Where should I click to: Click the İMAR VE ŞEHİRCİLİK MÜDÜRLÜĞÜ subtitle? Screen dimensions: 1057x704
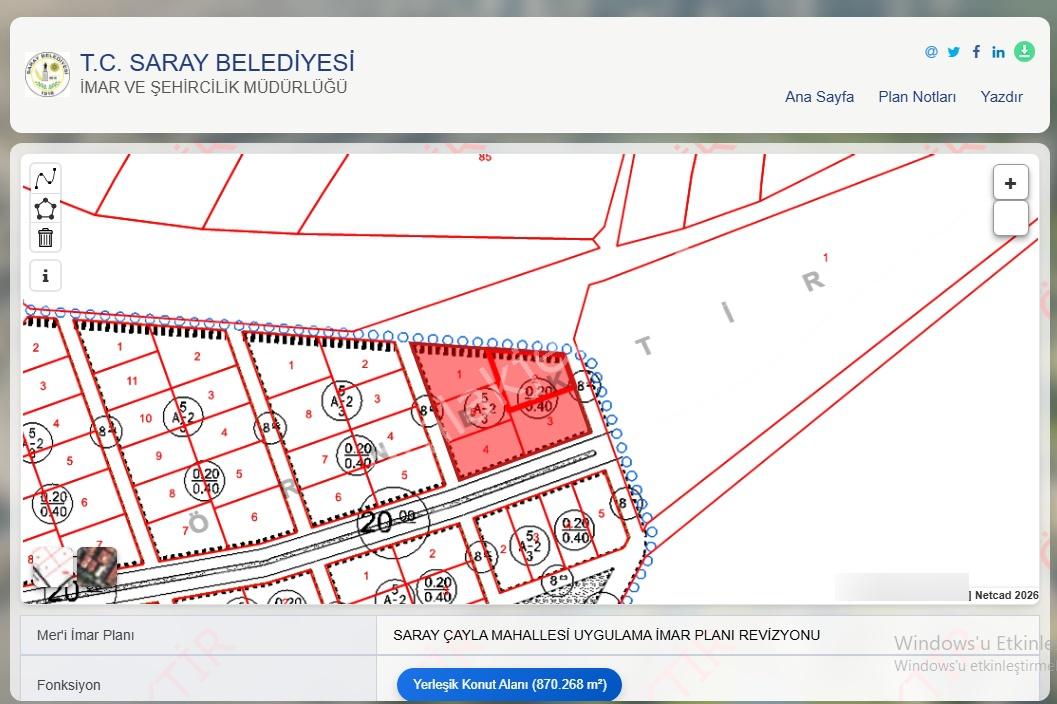coord(214,87)
